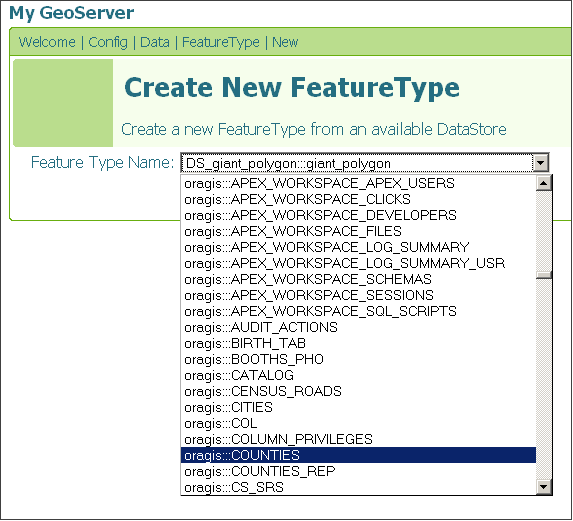
Task: Open the Config breadcrumb link
Action: click(x=108, y=42)
